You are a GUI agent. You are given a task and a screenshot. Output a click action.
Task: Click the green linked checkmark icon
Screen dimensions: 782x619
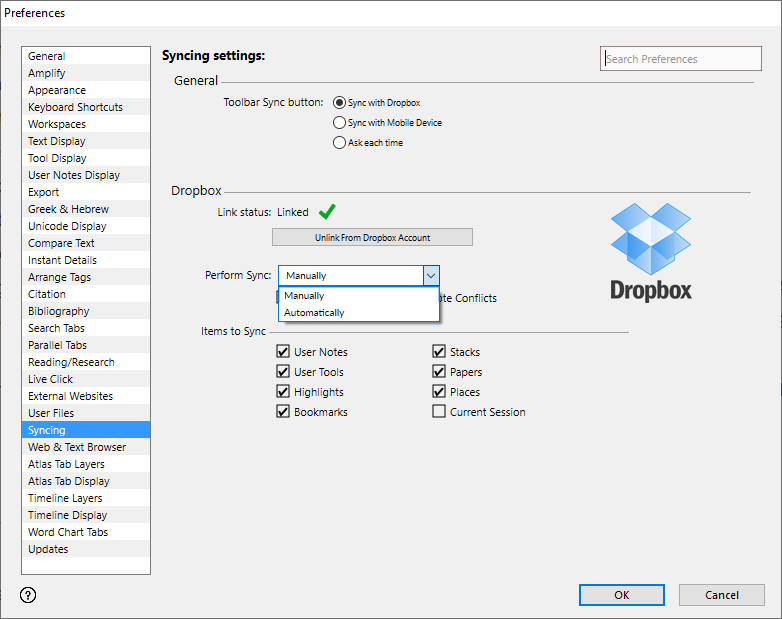click(326, 212)
